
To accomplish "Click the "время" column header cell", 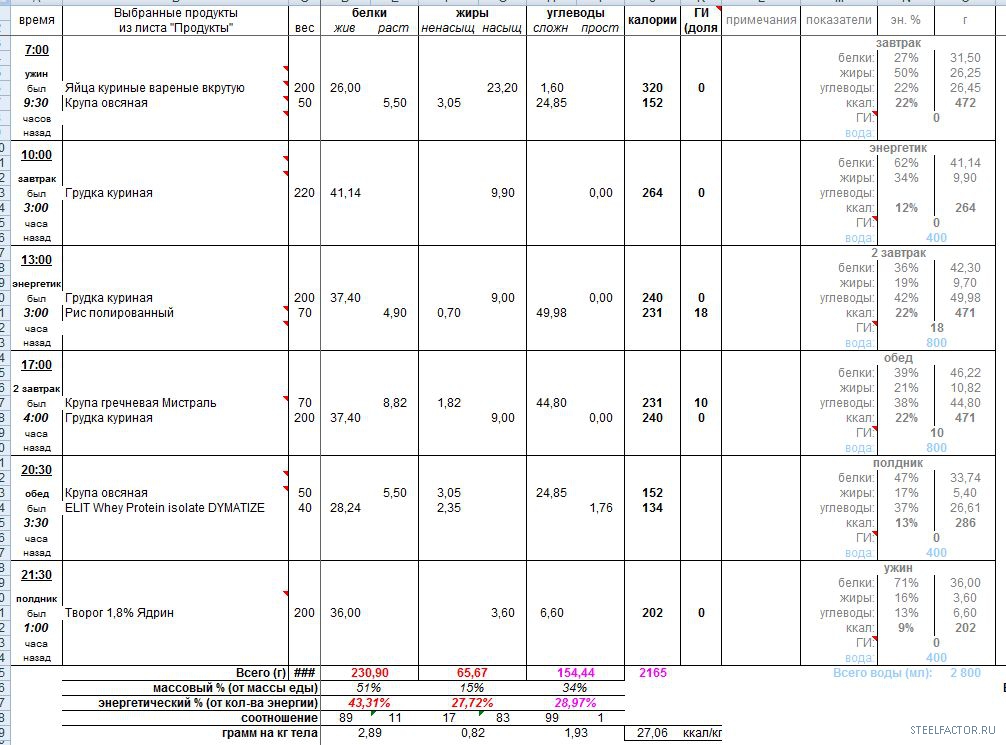I will (37, 20).
